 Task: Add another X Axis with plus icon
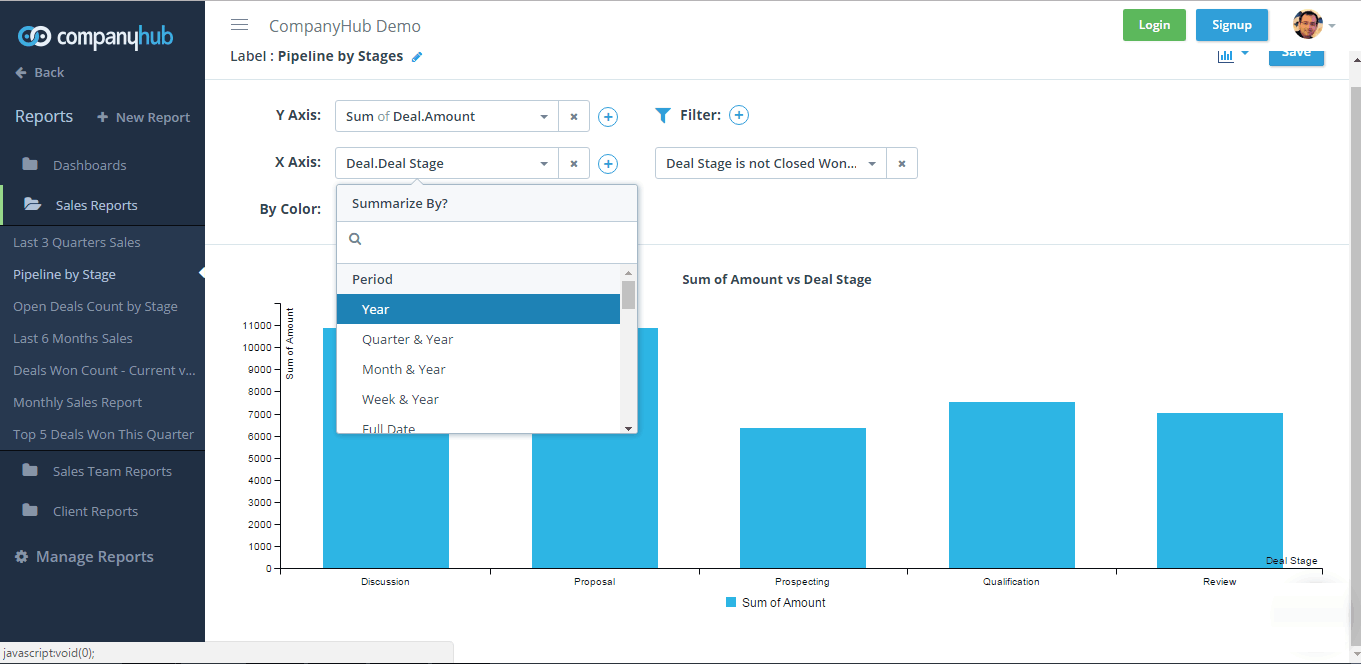[608, 164]
